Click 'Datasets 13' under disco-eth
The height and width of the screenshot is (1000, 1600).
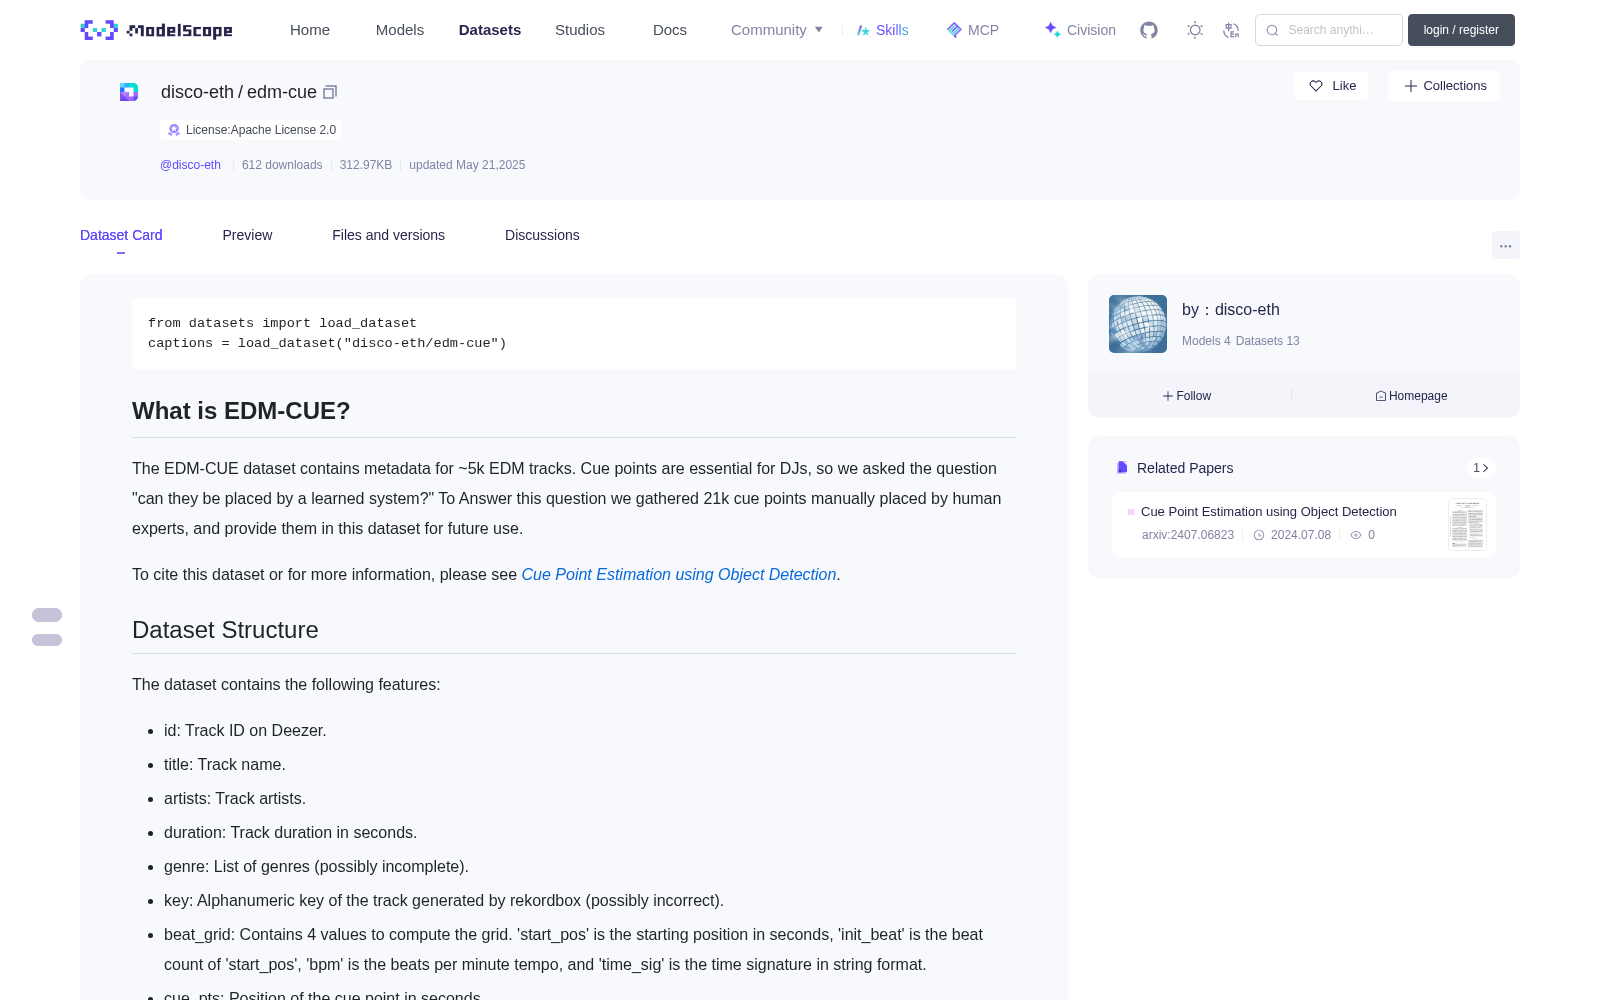tap(1268, 341)
